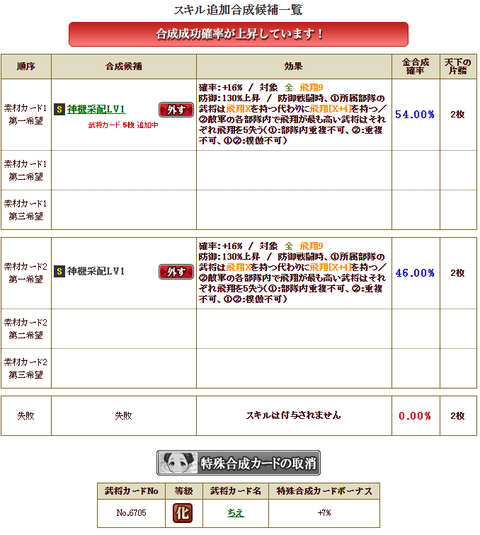Click the 2枚 value in 54.00% row
This screenshot has height=535, width=480.
pos(457,114)
